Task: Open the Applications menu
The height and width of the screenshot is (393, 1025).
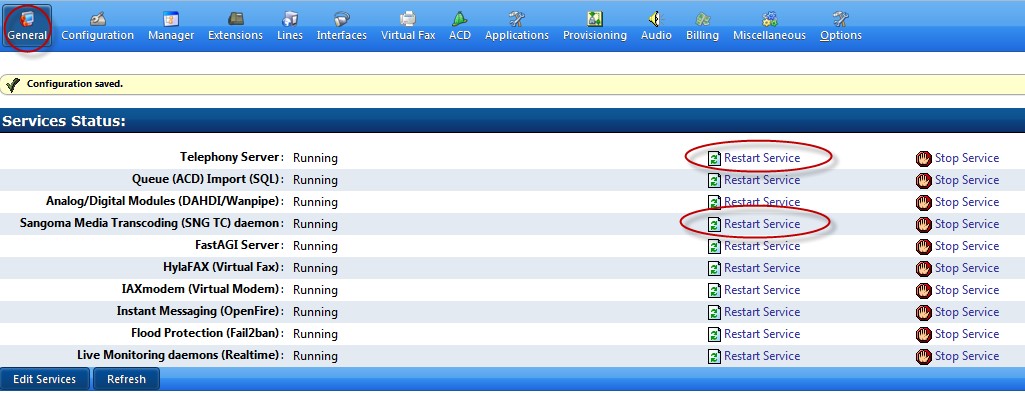Action: (x=516, y=27)
